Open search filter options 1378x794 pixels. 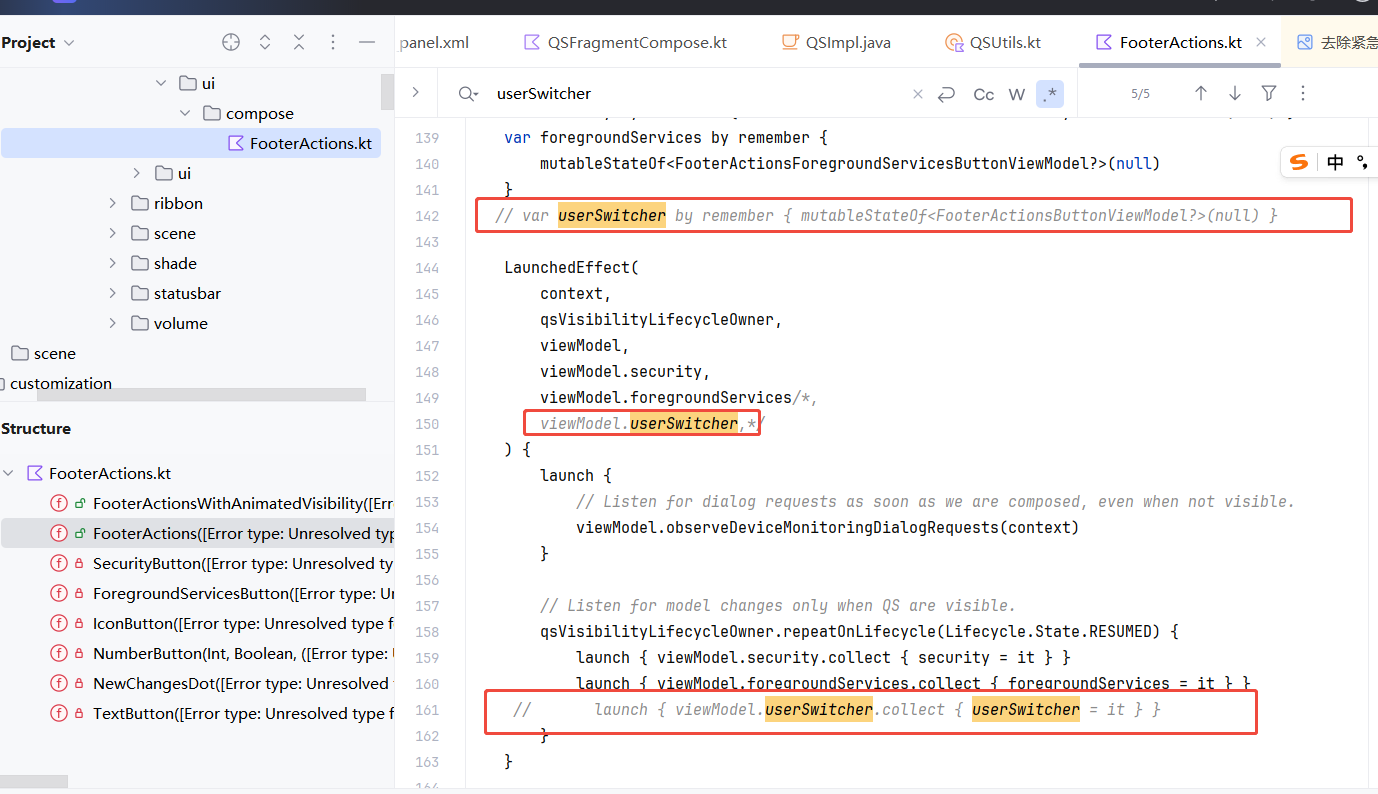coord(1269,93)
